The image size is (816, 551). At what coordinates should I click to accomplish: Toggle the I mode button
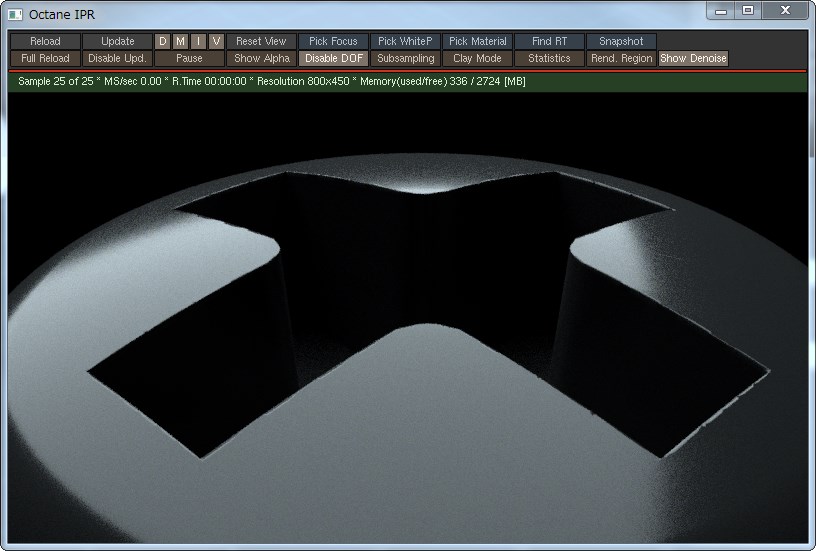pyautogui.click(x=198, y=41)
